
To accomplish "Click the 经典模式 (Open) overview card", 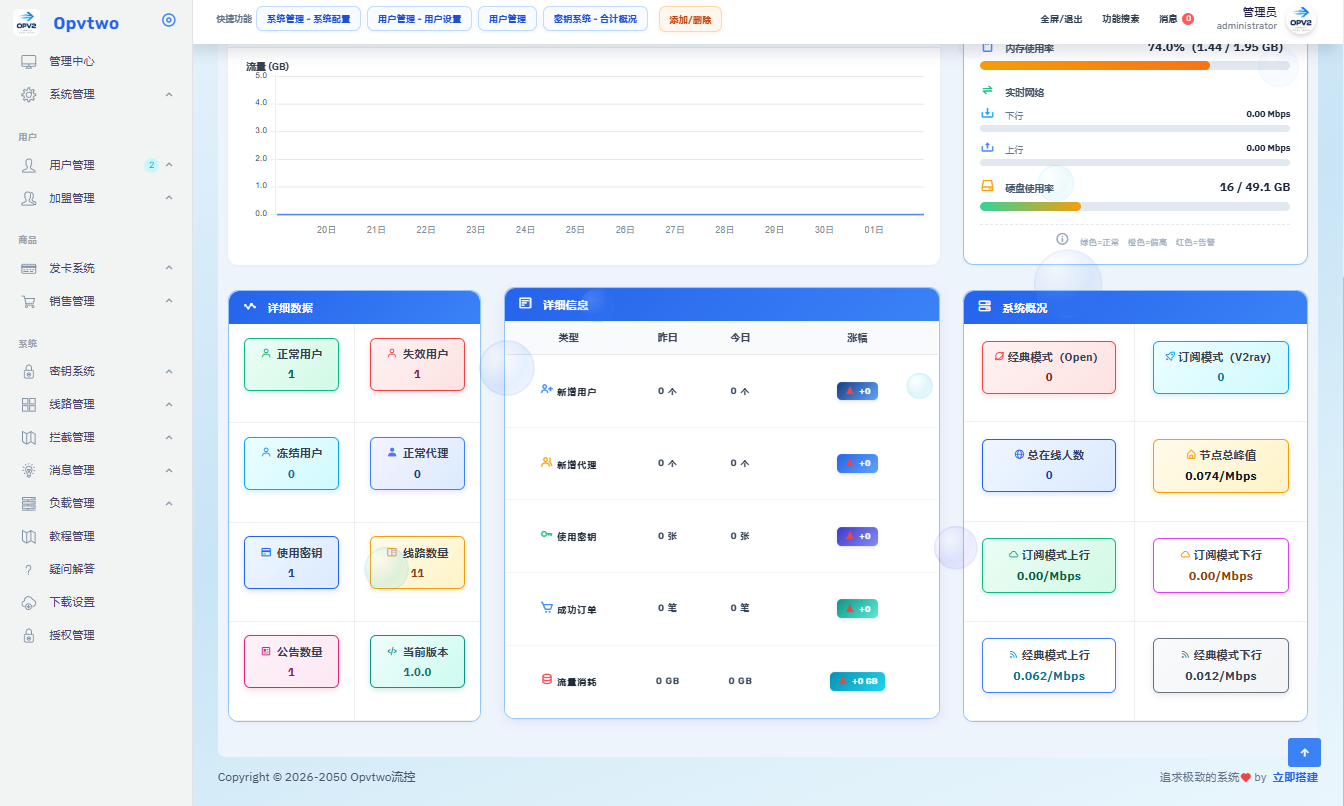I will [x=1049, y=367].
